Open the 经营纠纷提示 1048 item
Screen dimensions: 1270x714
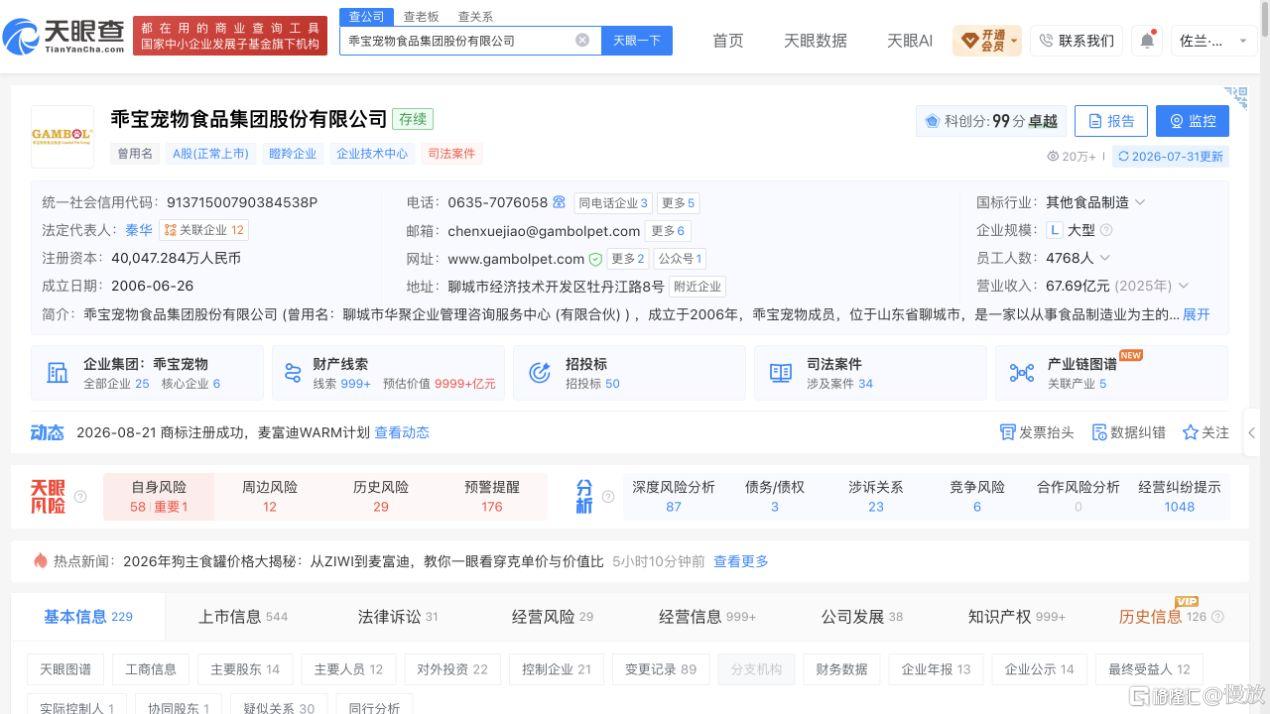[x=1179, y=496]
